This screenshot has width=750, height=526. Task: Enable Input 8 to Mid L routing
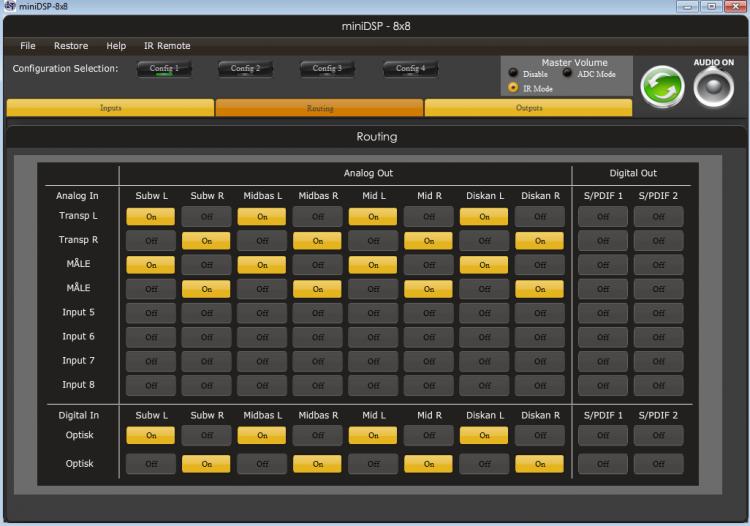(373, 385)
